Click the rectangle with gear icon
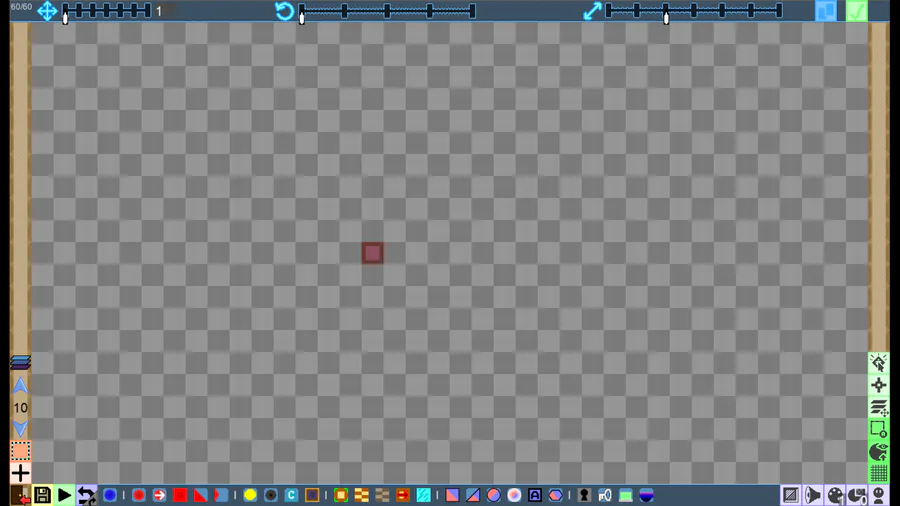Screen dimensions: 900x506 879,429
